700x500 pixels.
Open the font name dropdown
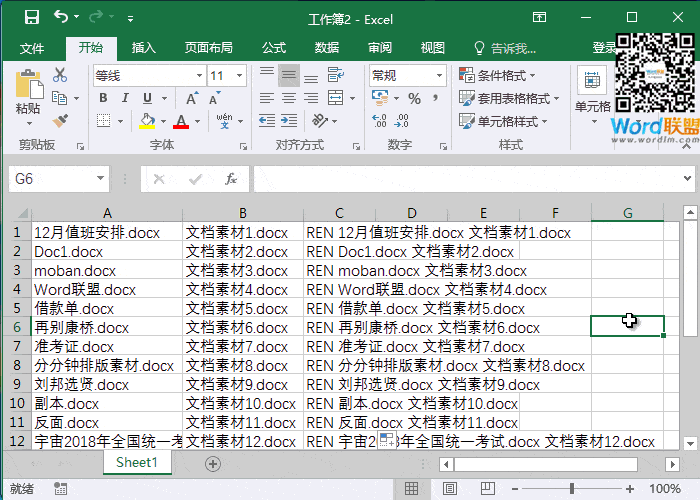(200, 75)
